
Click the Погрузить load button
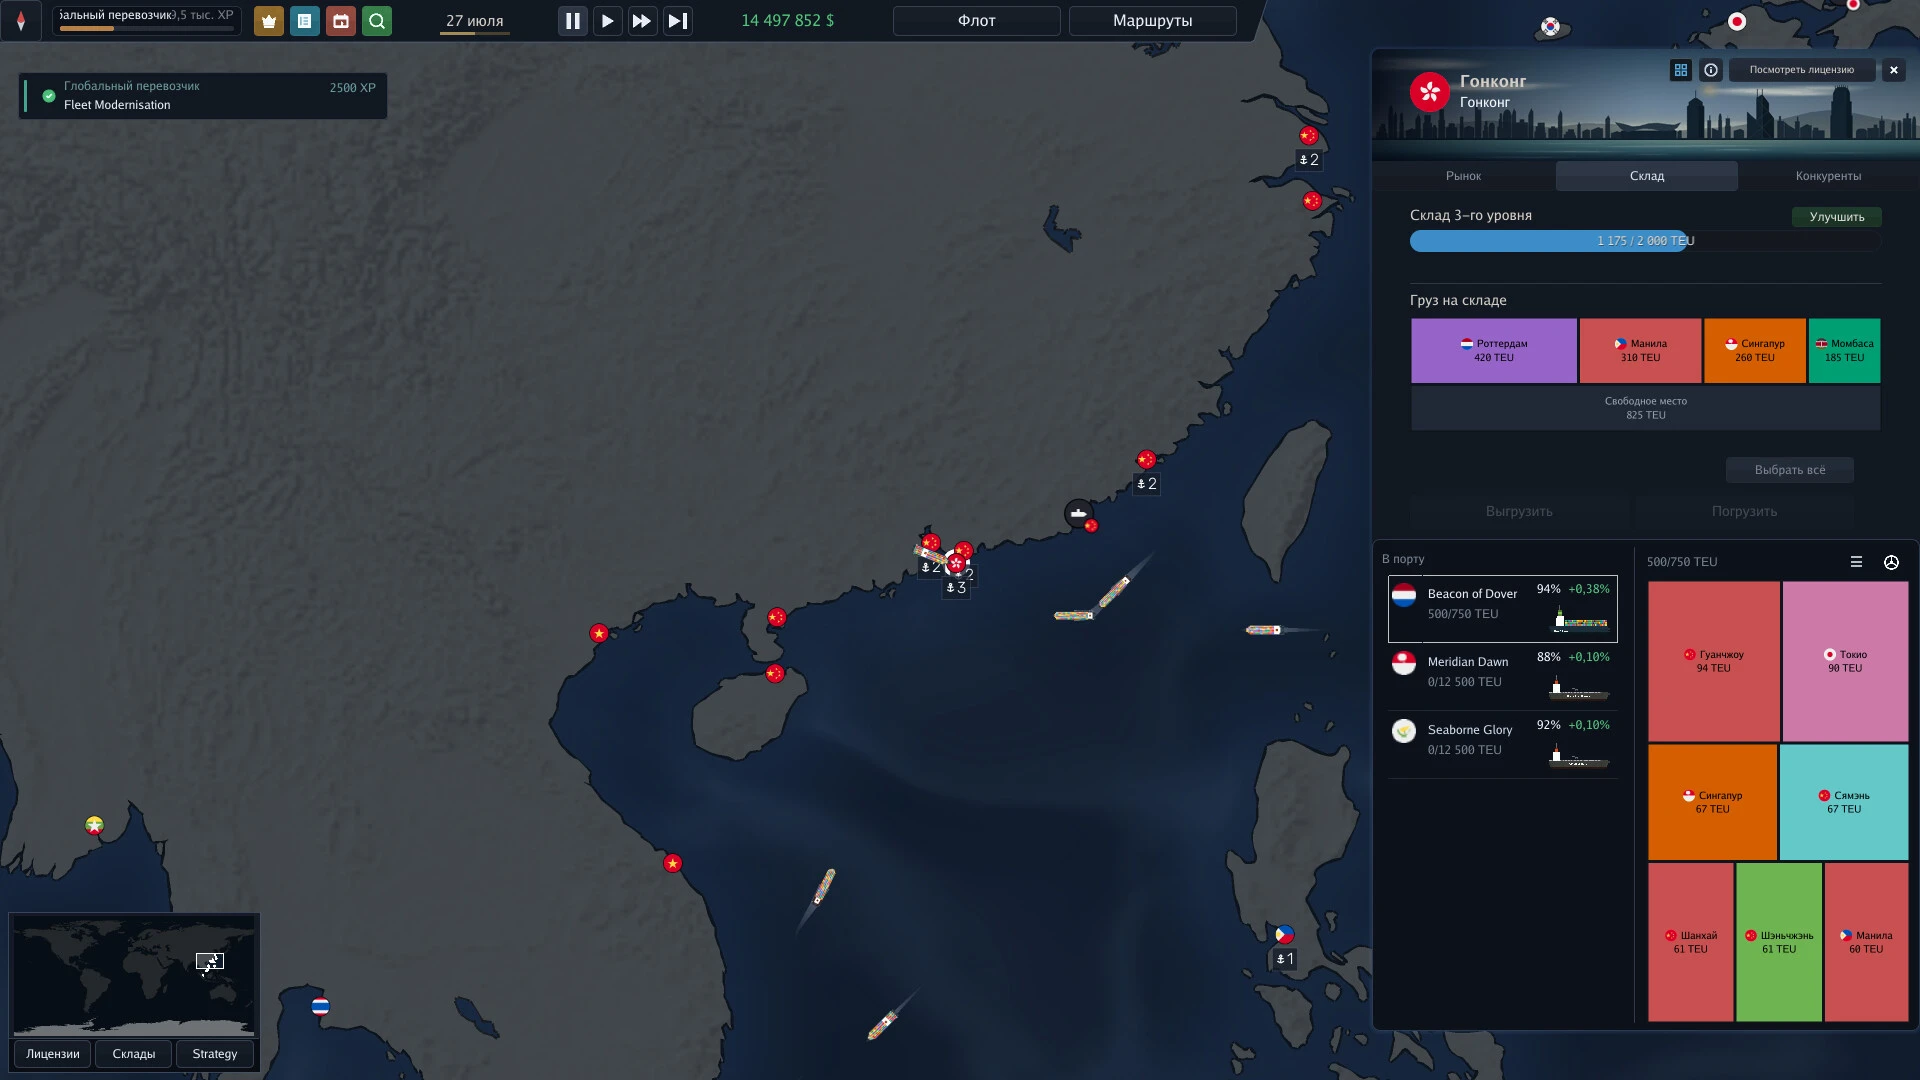pyautogui.click(x=1744, y=511)
